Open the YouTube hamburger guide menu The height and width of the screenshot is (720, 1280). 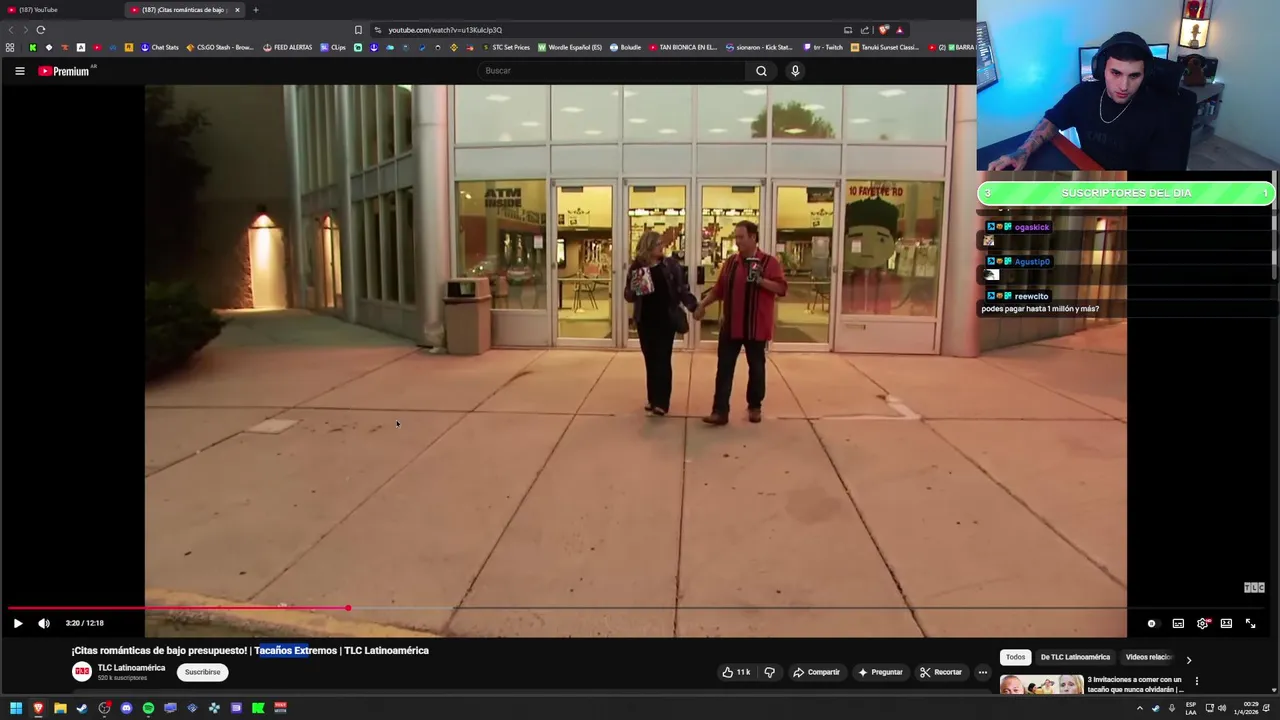(19, 71)
